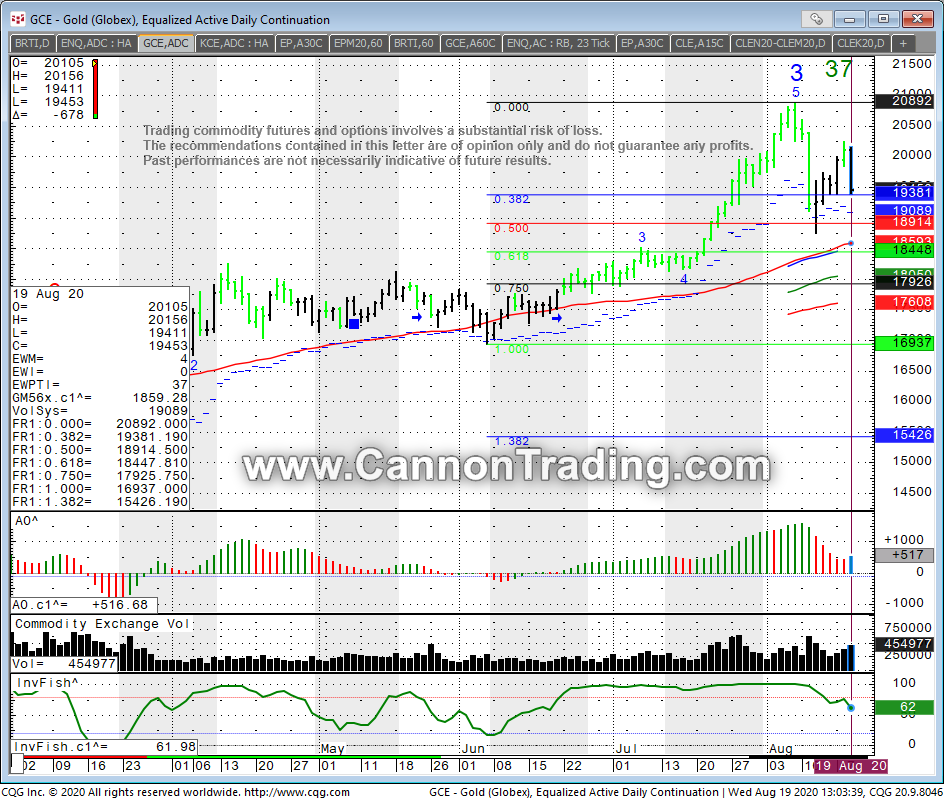This screenshot has height=800, width=944.
Task: Click the 19 Aug 20 date marker
Action: pos(850,765)
